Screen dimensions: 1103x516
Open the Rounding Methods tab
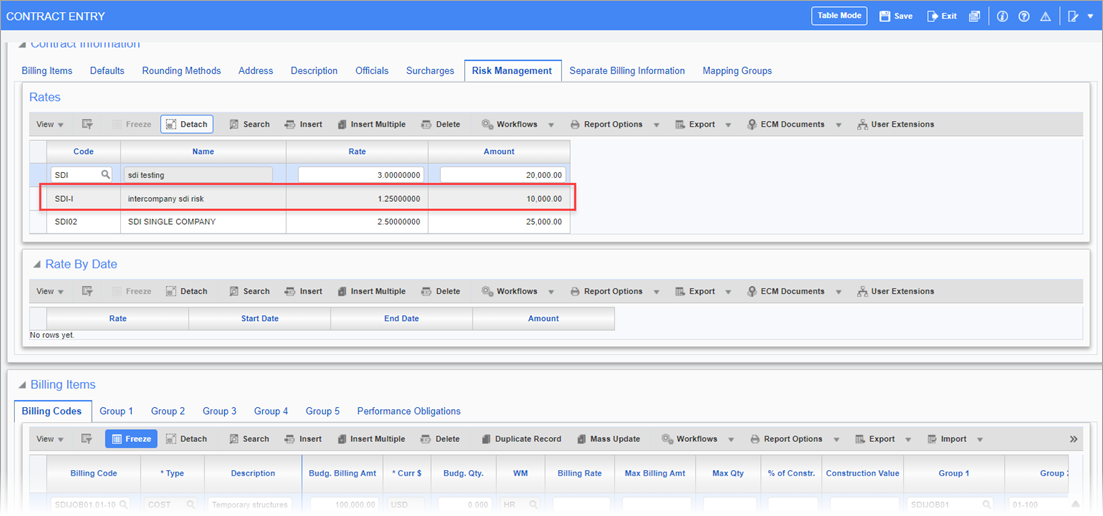coord(181,70)
